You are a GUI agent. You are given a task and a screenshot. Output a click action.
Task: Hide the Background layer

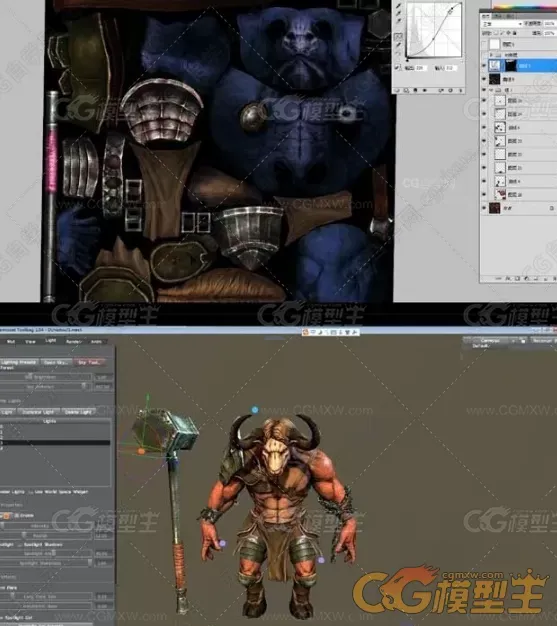pyautogui.click(x=484, y=208)
